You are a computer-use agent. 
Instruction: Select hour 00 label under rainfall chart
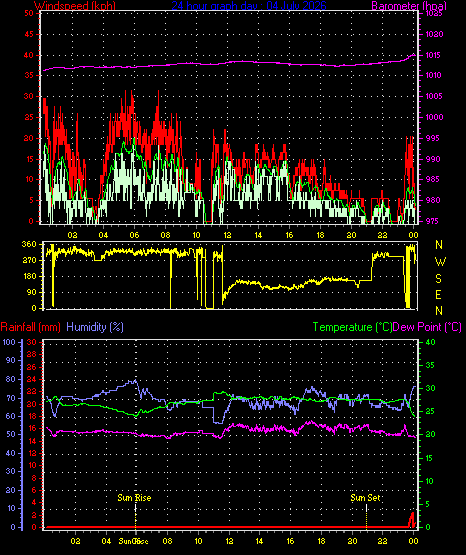(413, 541)
